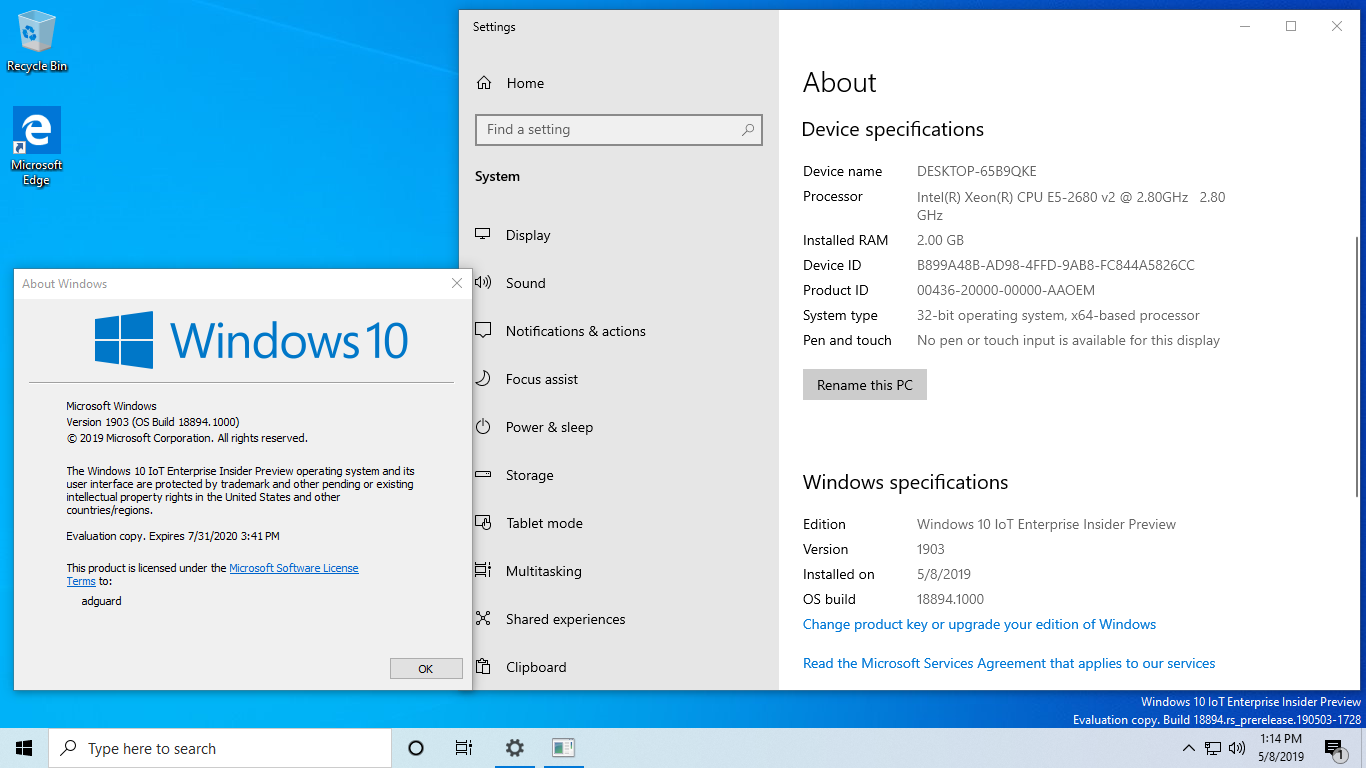Click the OS build value 18894.1000
Image resolution: width=1366 pixels, height=768 pixels.
click(x=950, y=599)
